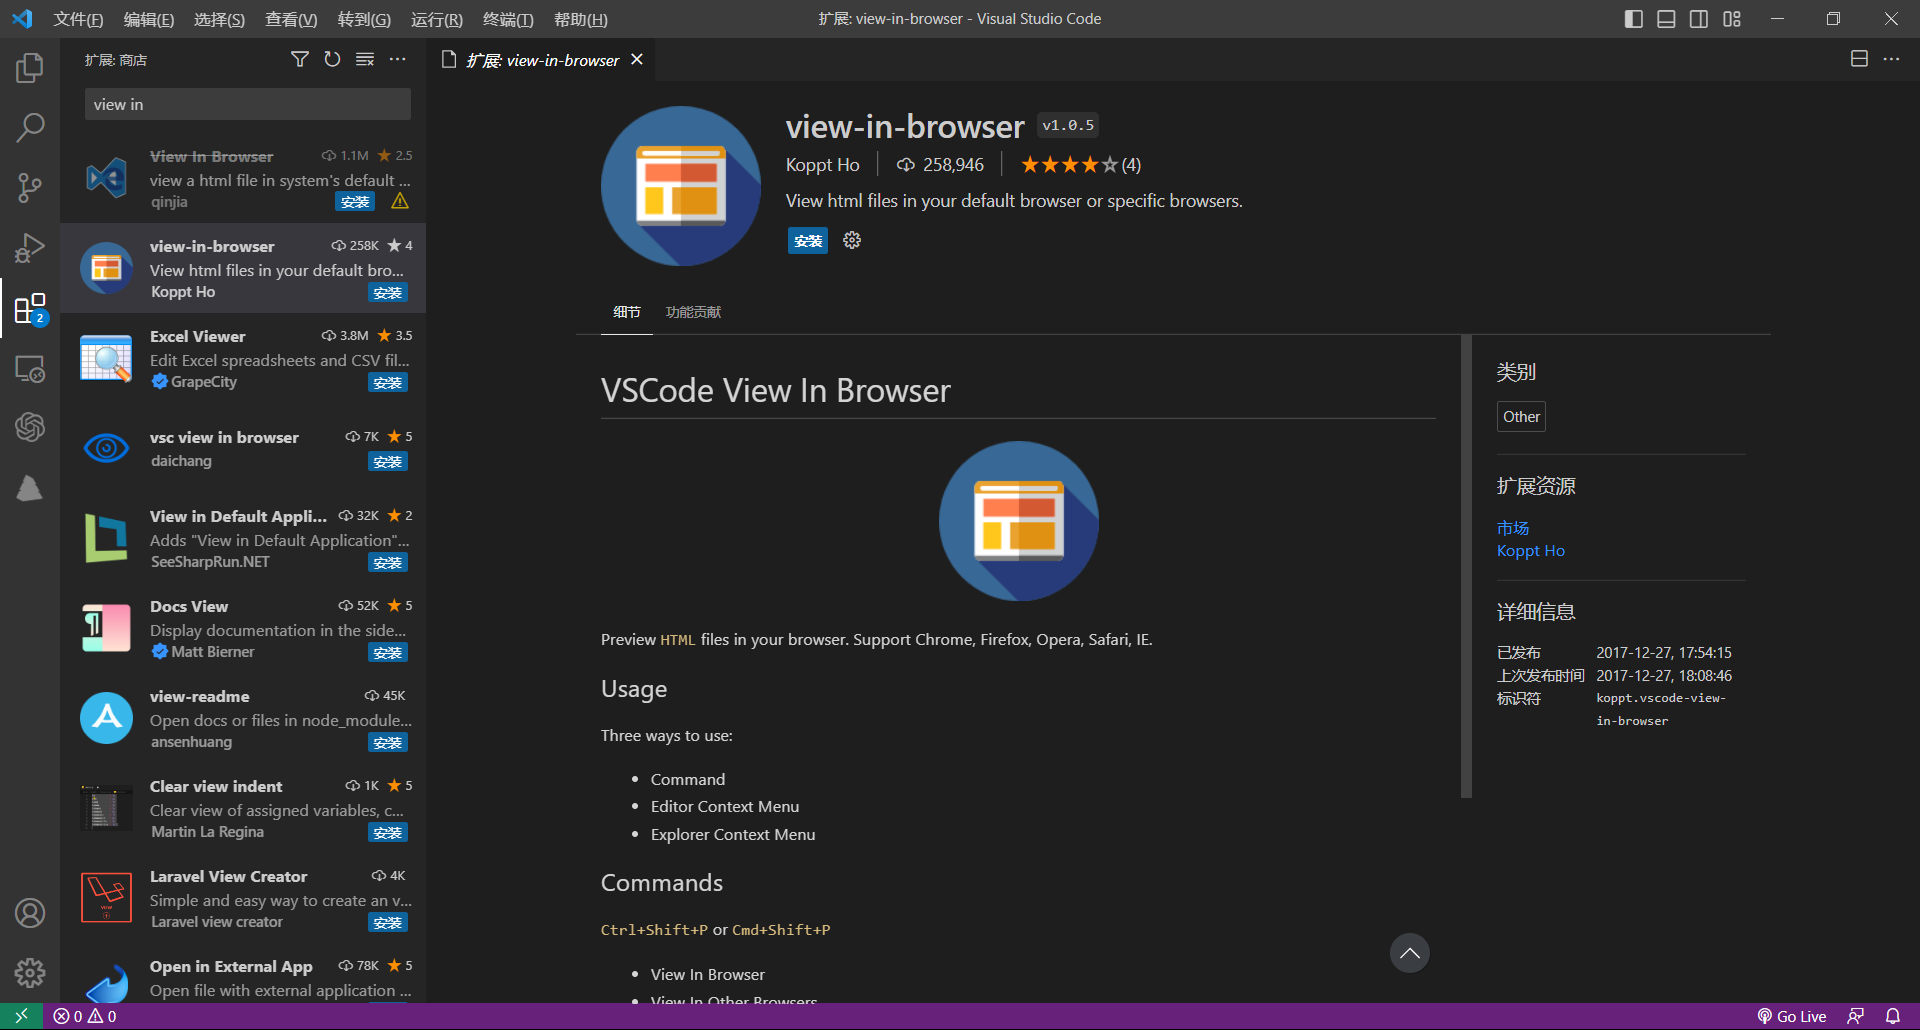1920x1030 pixels.
Task: Open customize layout control
Action: (x=1732, y=19)
